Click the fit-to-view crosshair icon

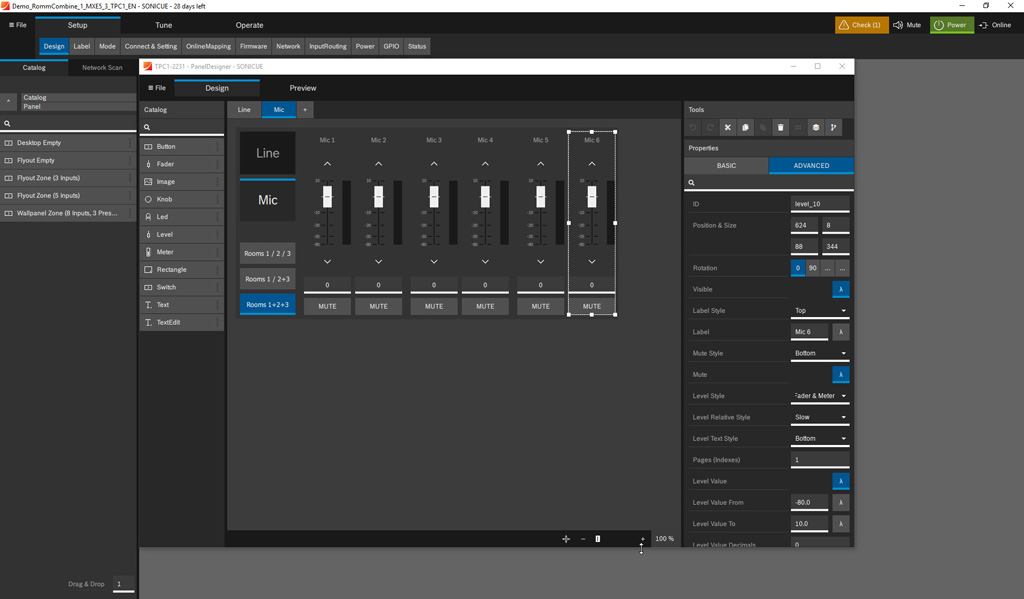566,539
